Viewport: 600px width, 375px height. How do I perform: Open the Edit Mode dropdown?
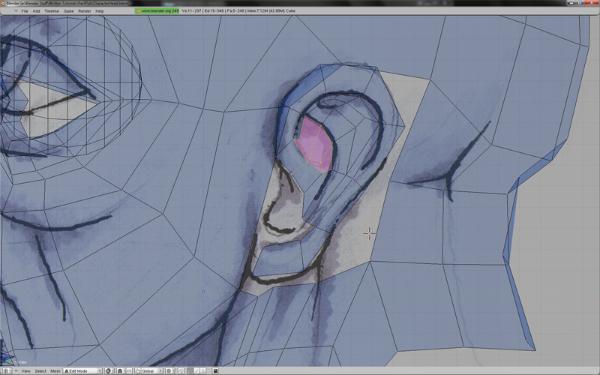[x=83, y=371]
